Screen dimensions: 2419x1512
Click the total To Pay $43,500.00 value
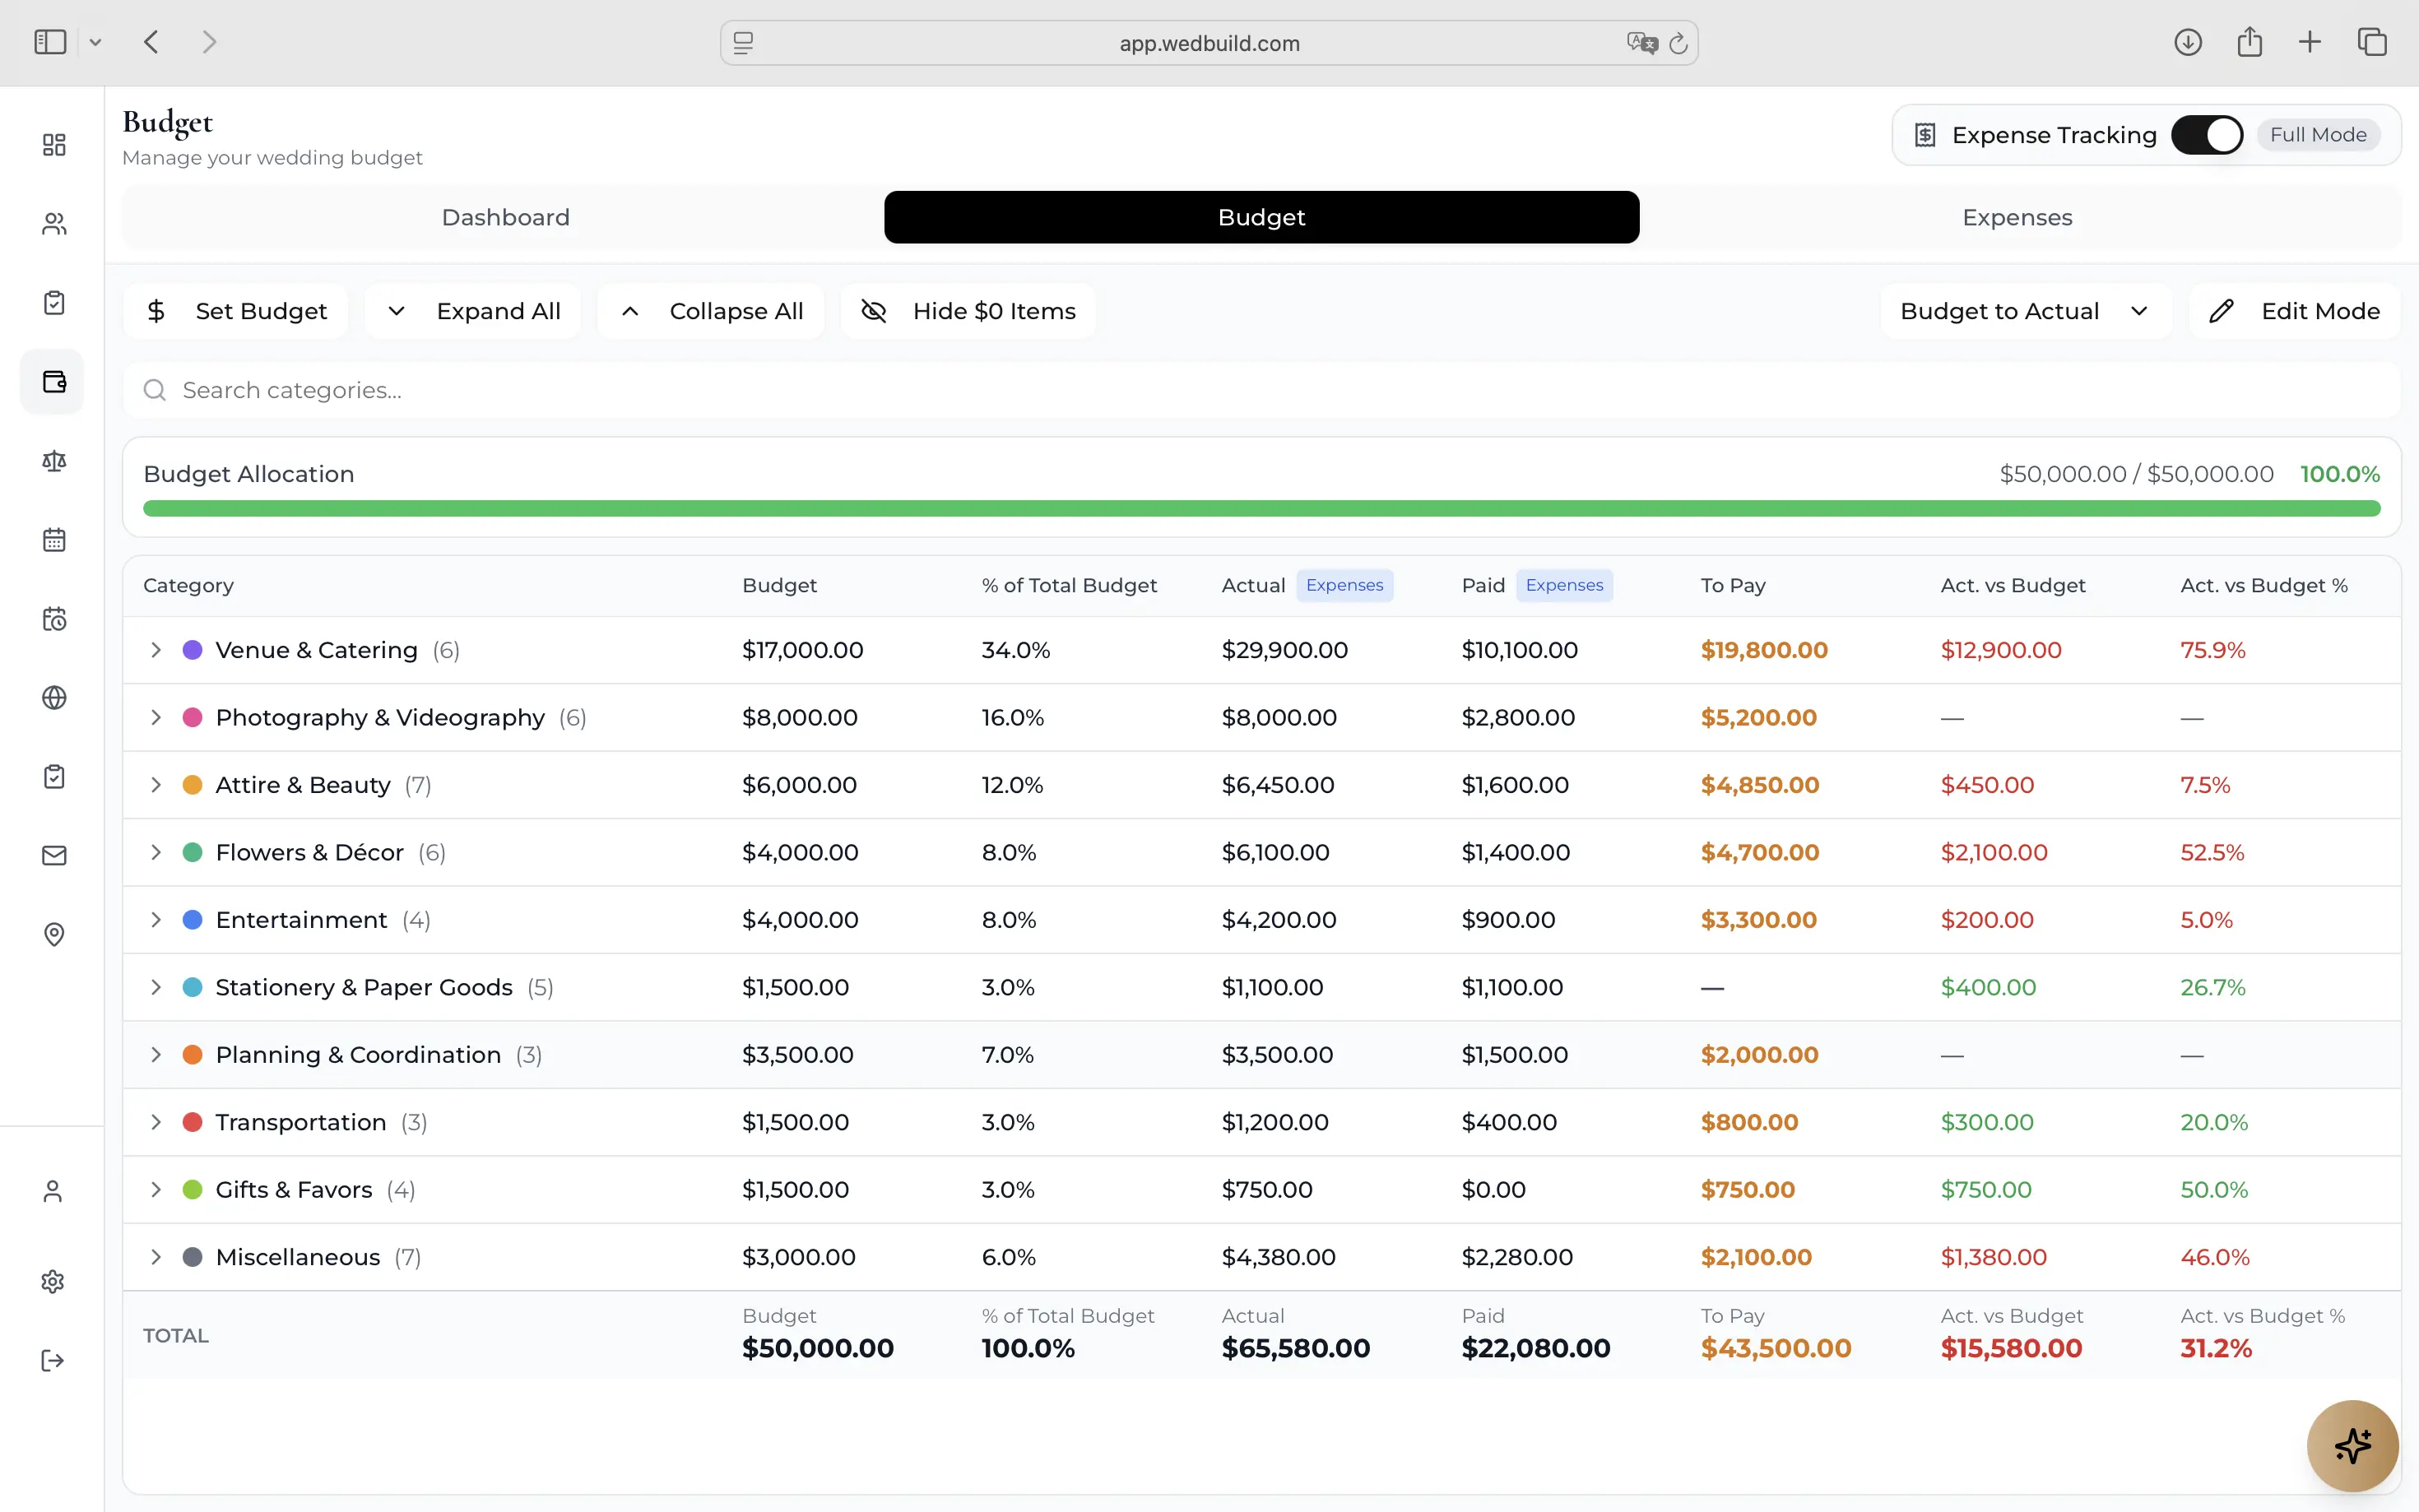point(1776,1348)
